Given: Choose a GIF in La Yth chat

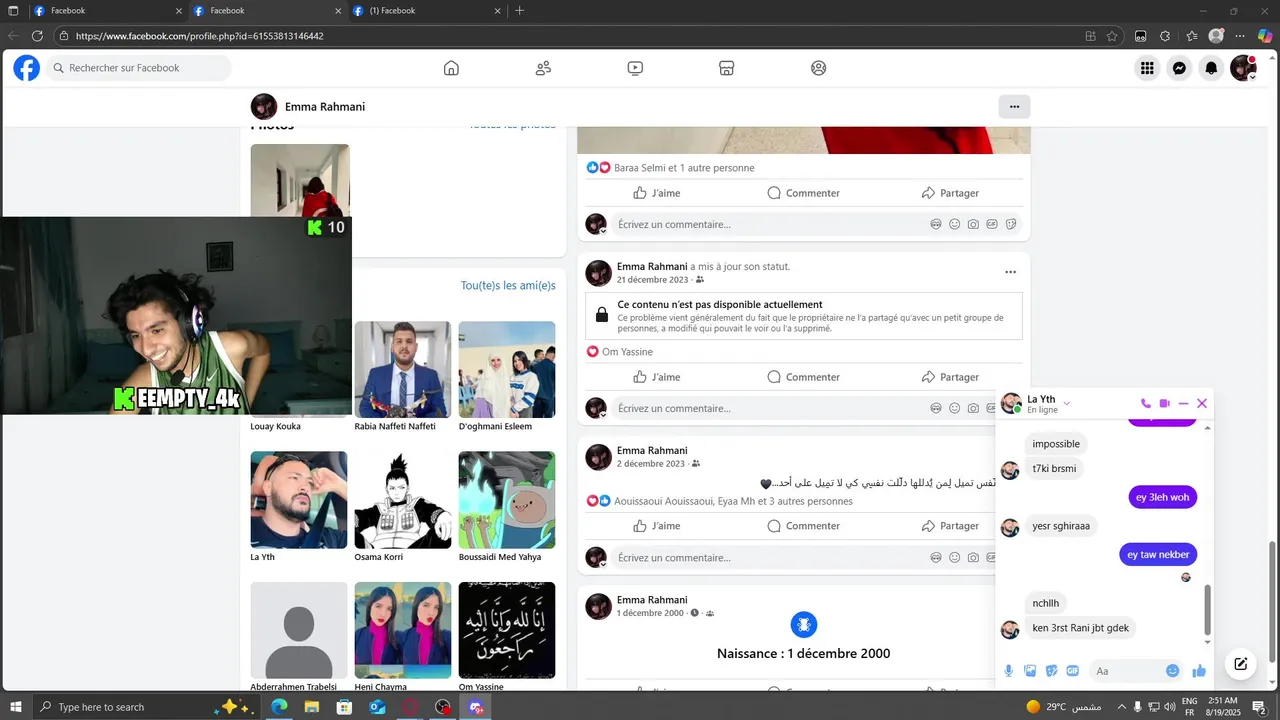Looking at the screenshot, I should [1073, 671].
